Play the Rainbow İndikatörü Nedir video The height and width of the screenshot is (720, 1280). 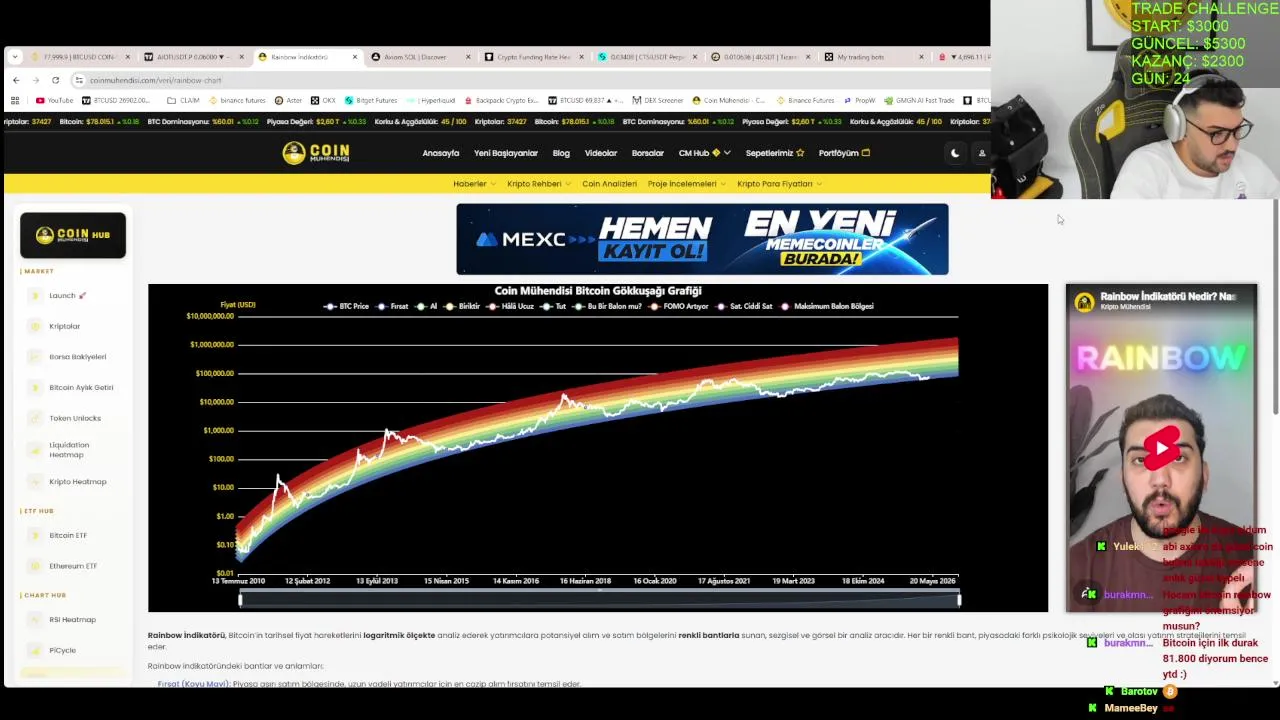[1161, 448]
